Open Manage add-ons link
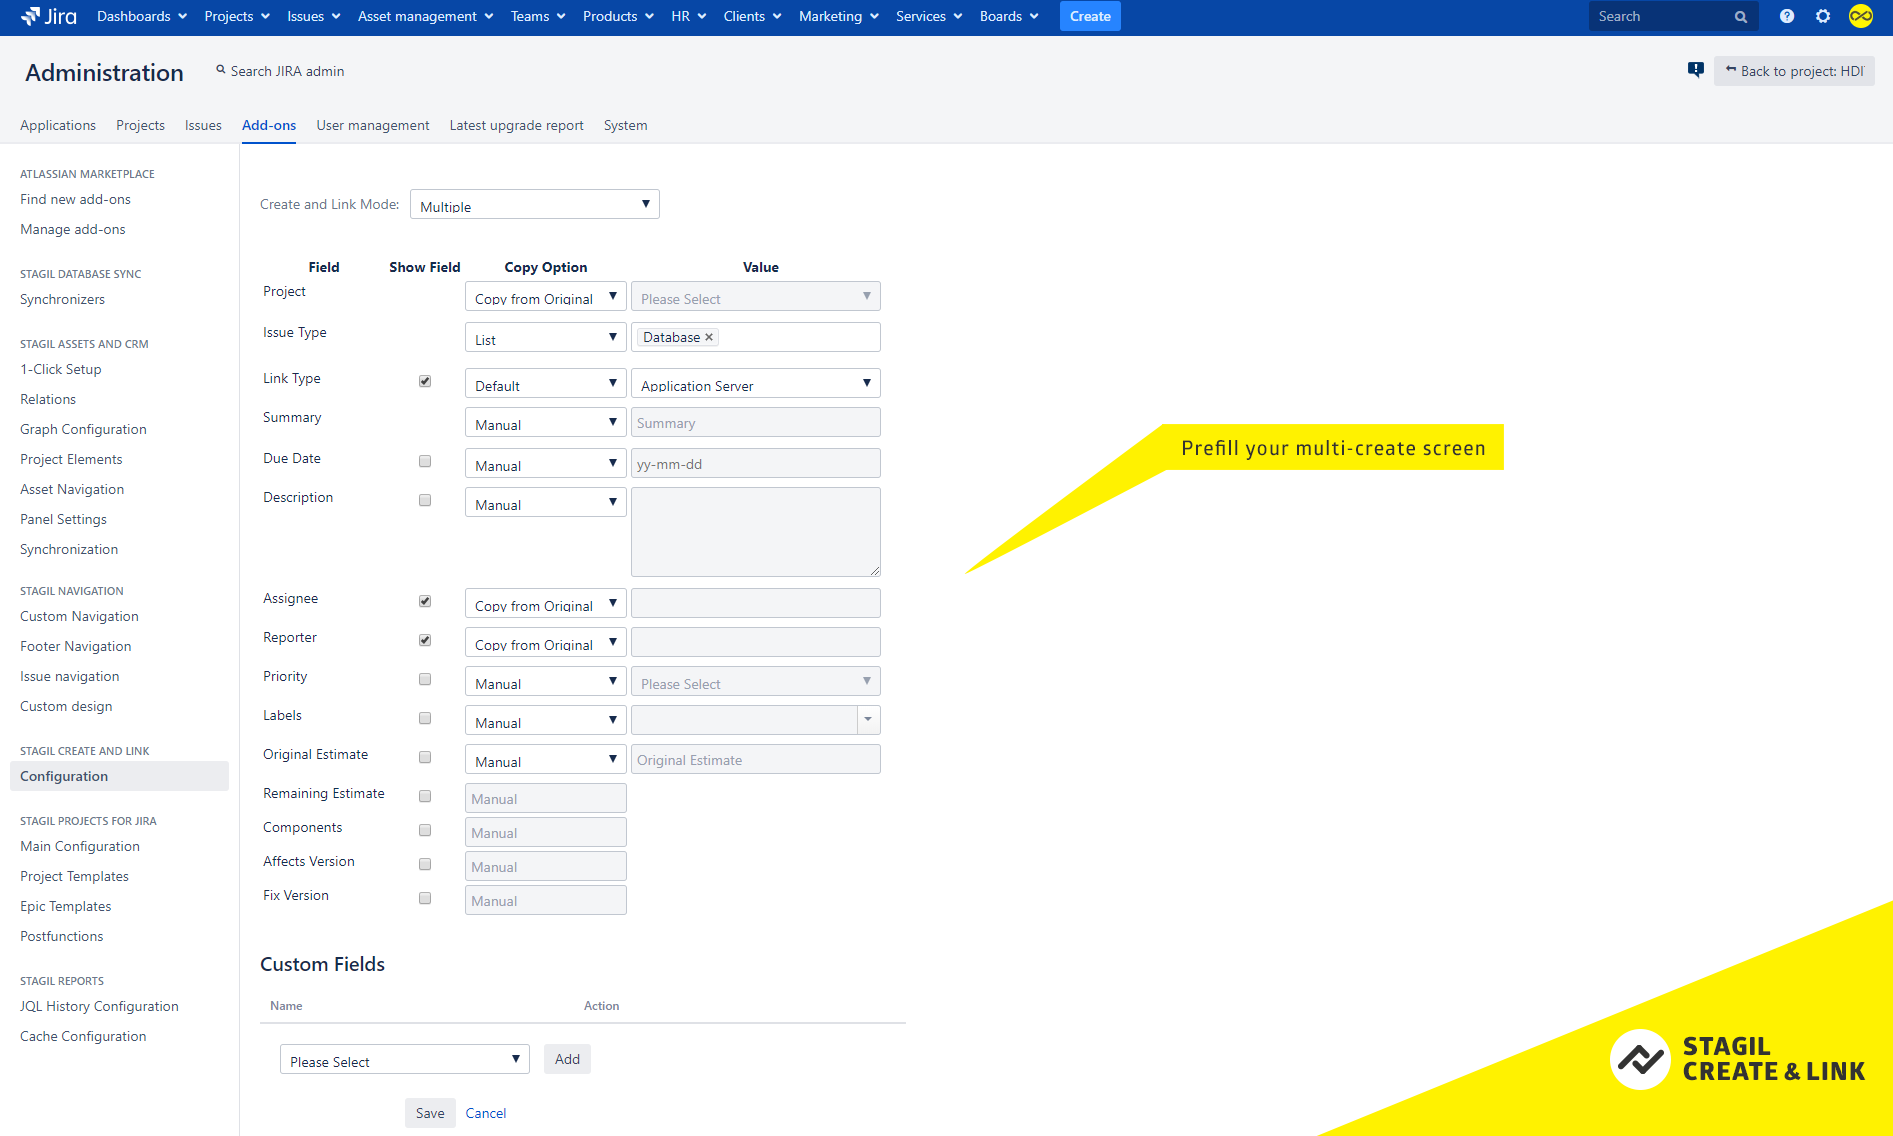 point(73,229)
